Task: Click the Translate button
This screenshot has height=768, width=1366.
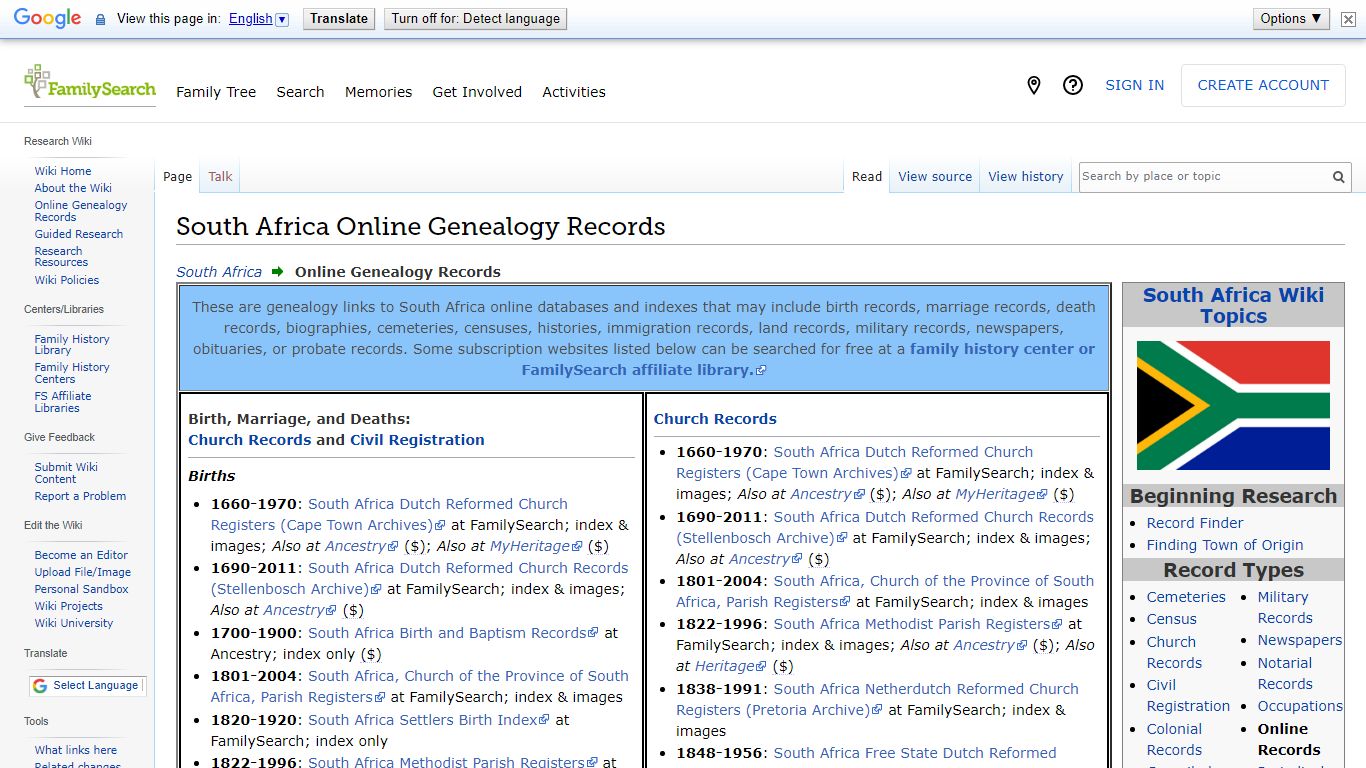Action: tap(339, 19)
